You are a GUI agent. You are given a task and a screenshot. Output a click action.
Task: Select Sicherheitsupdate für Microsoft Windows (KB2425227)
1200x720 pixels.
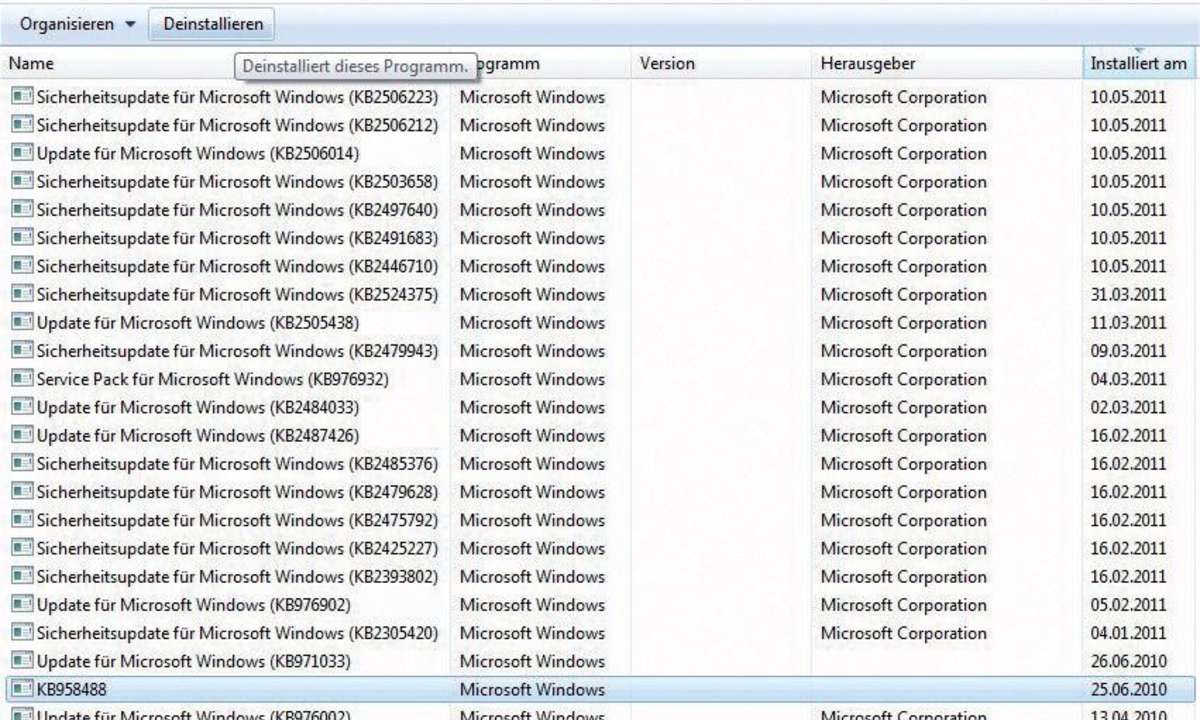[x=237, y=548]
